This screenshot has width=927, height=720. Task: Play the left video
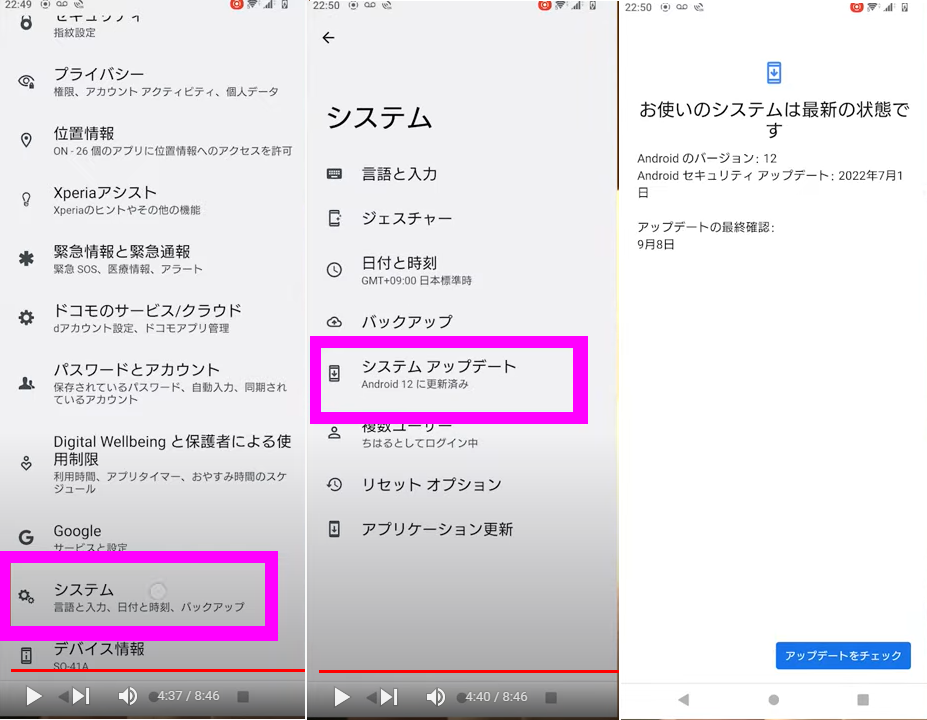coord(34,696)
